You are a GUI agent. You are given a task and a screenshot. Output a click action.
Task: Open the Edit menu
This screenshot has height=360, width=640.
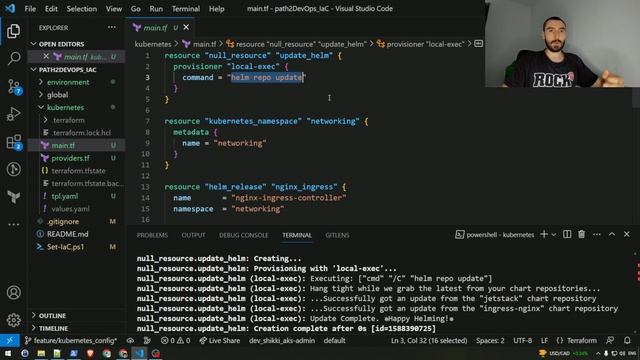[51, 9]
